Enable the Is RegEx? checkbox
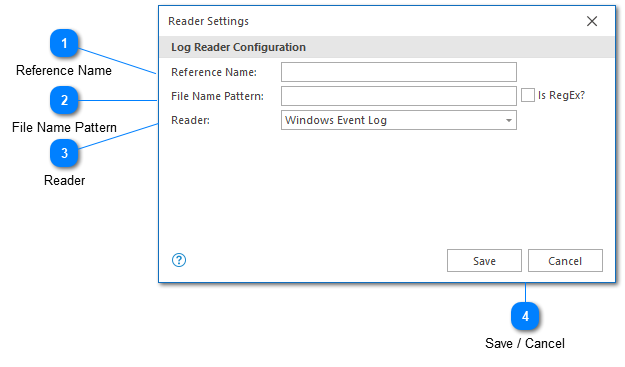Screen dimensions: 625x367 528,95
